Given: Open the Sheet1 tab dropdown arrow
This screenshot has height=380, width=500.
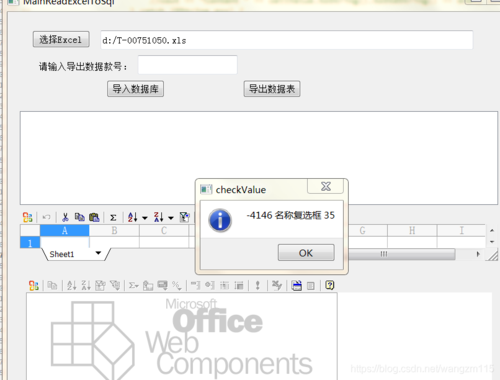Looking at the screenshot, I should pos(98,253).
